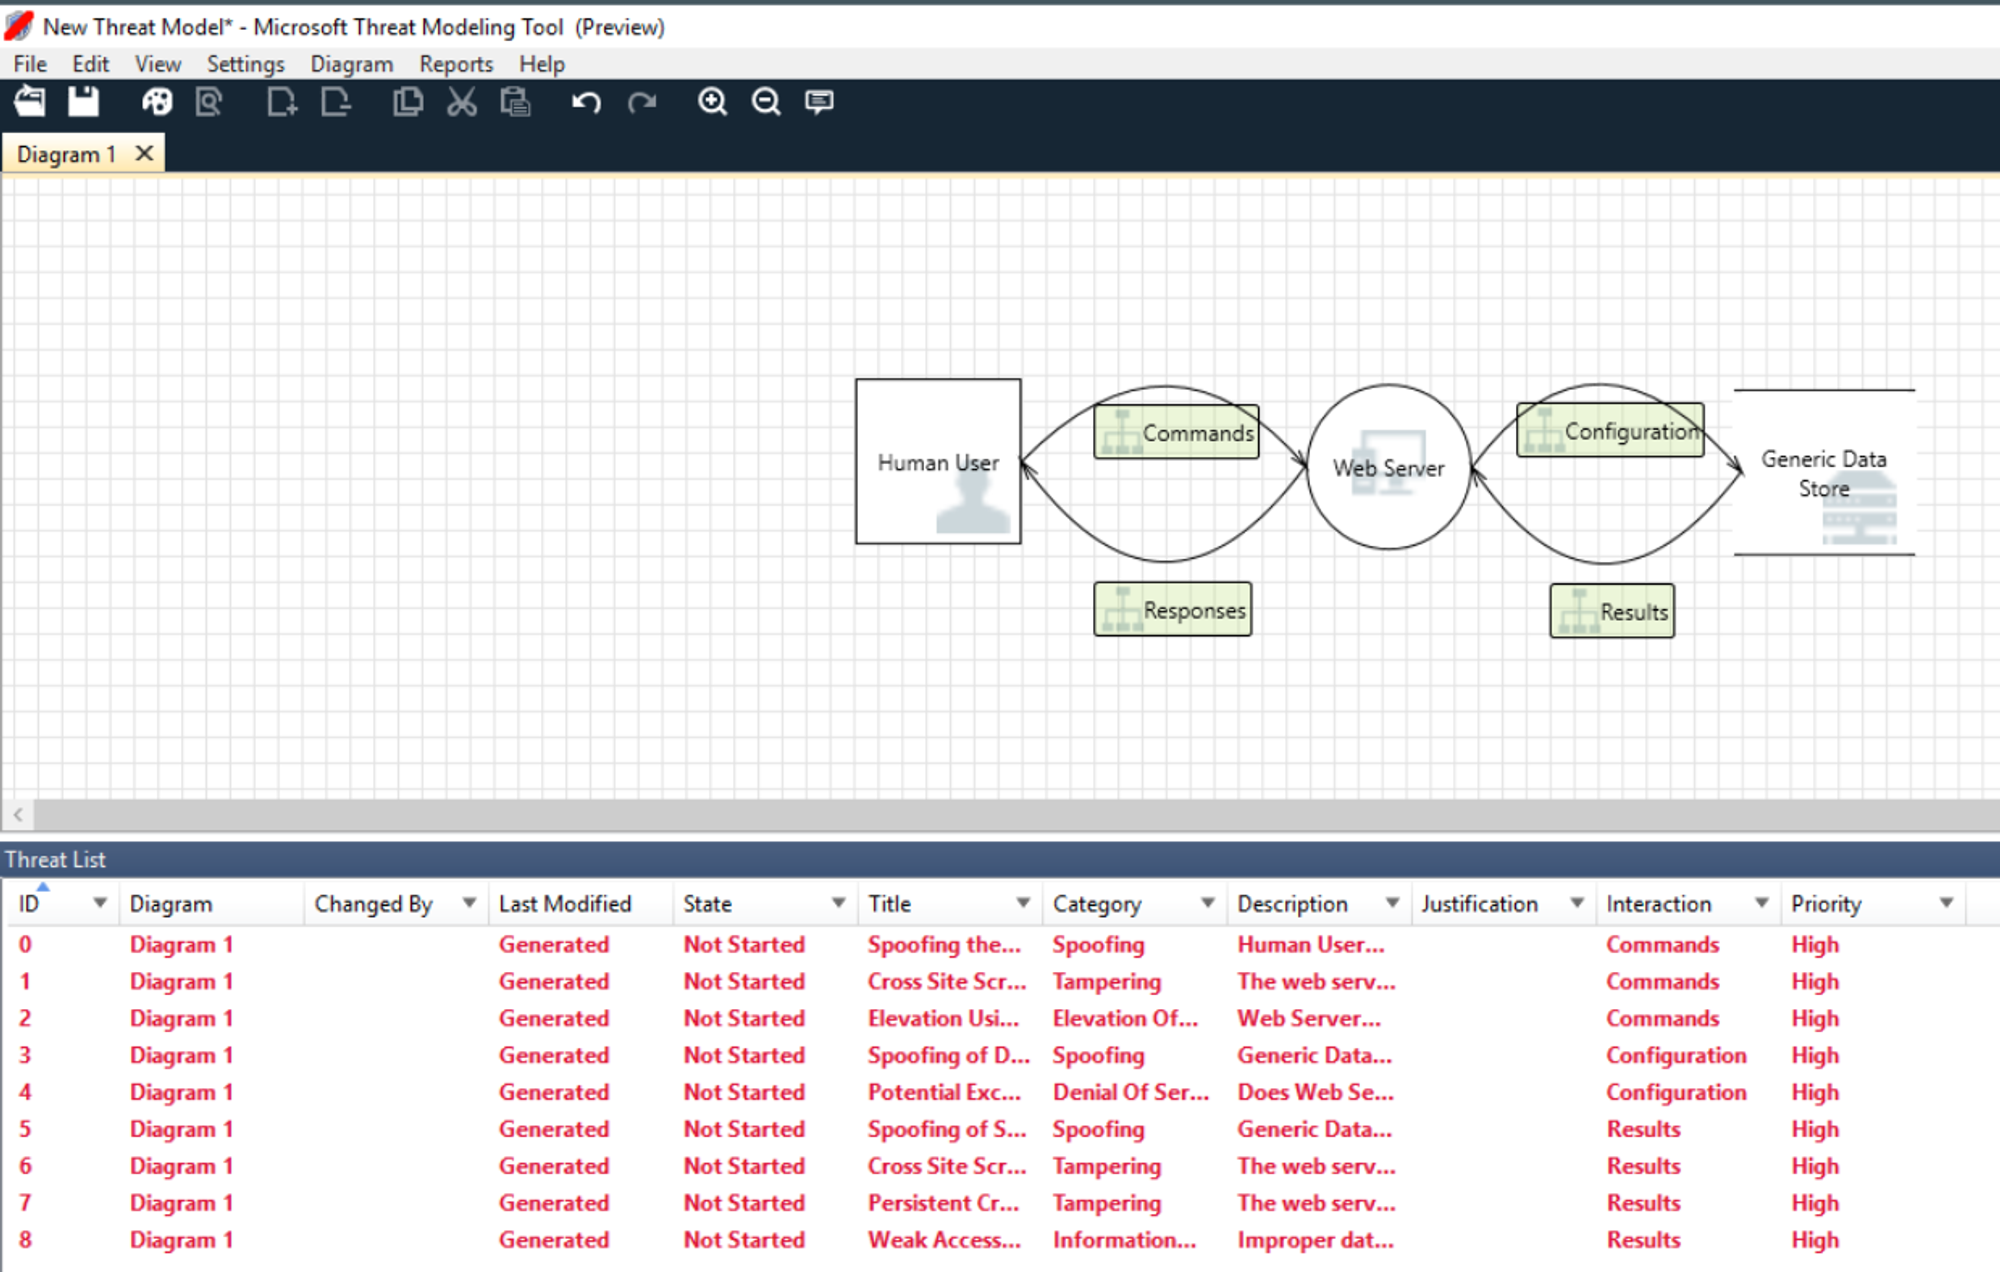Click 'Information...' category cell
Viewport: 2000px width, 1272px height.
click(1124, 1240)
